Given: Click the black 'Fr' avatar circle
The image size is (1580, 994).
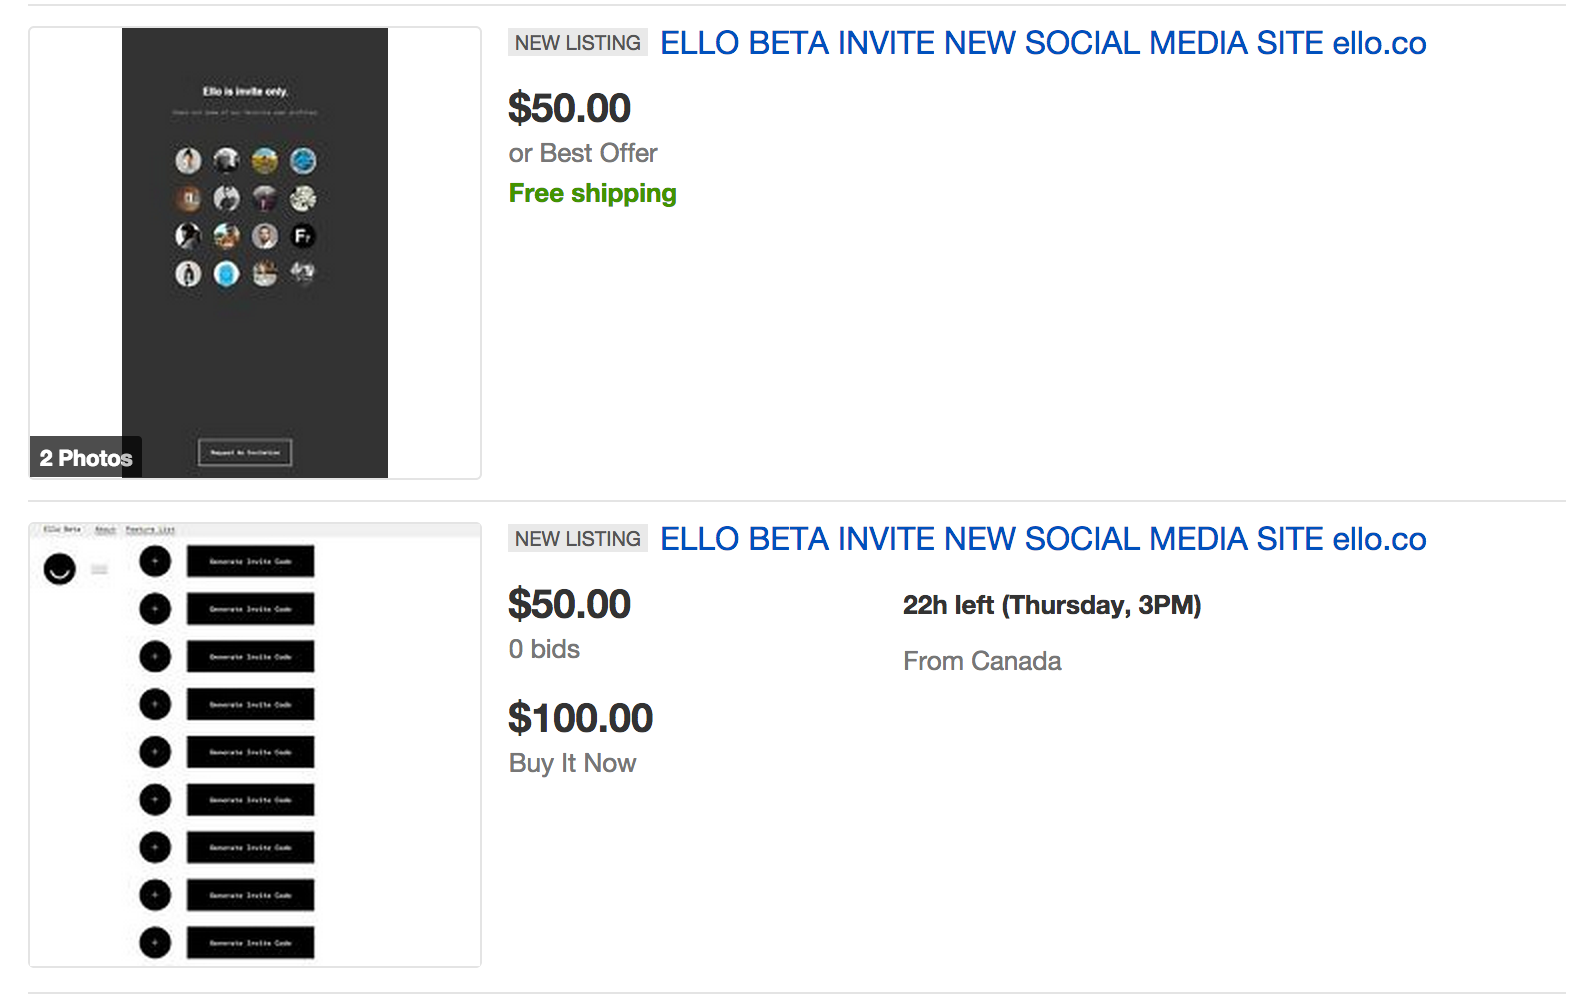Looking at the screenshot, I should pos(303,236).
